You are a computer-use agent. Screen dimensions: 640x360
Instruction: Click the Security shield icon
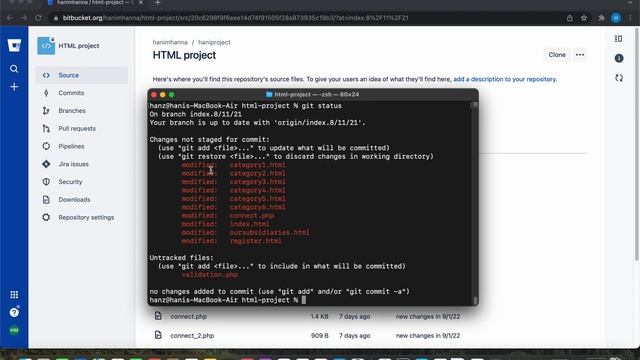46,182
